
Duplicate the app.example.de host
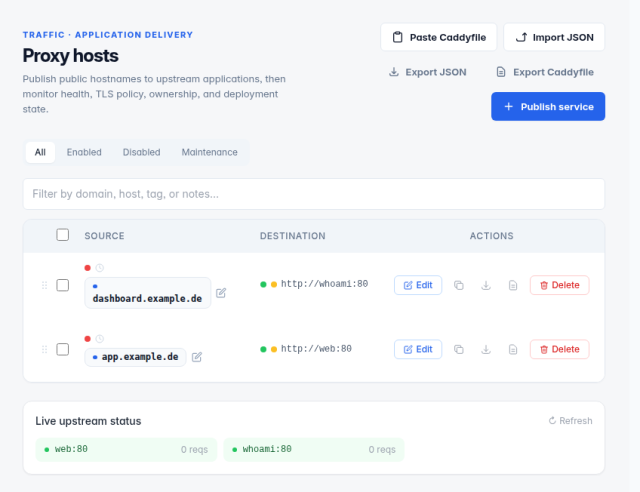click(459, 349)
